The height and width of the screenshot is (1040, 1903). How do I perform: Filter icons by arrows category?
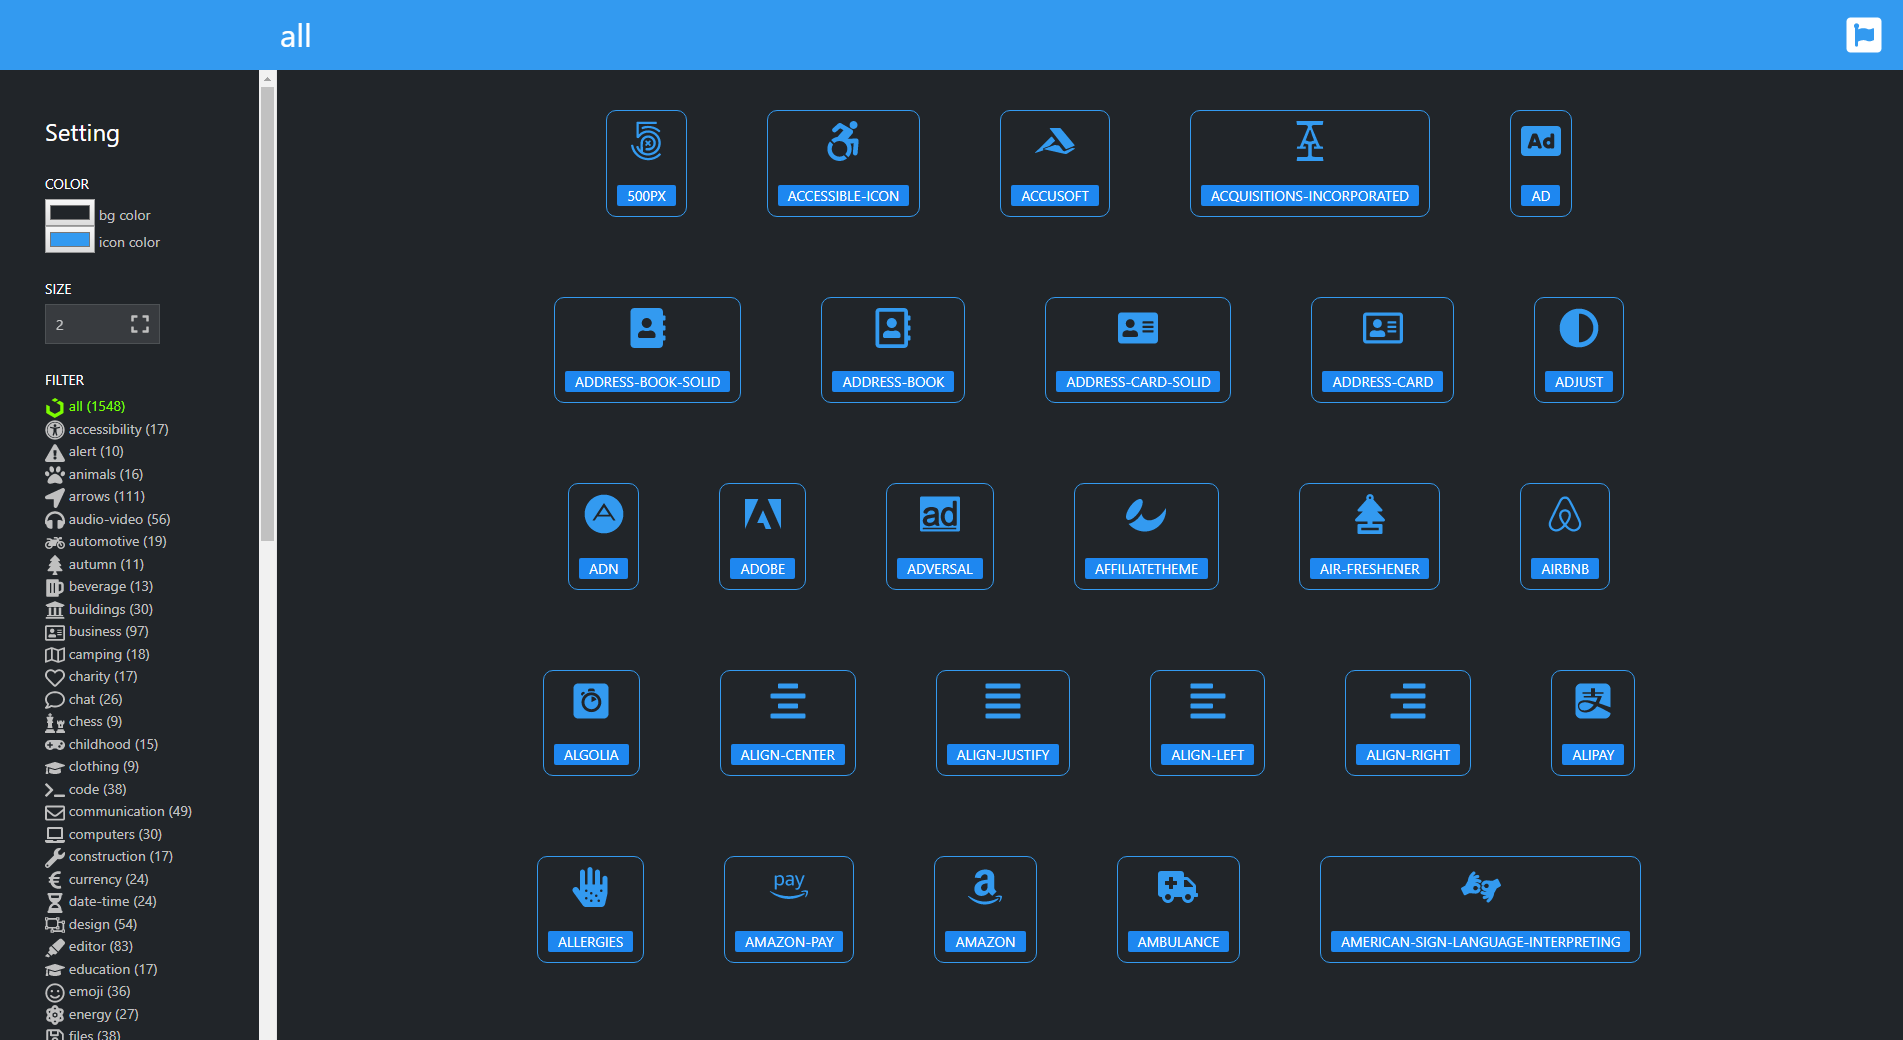pos(106,496)
